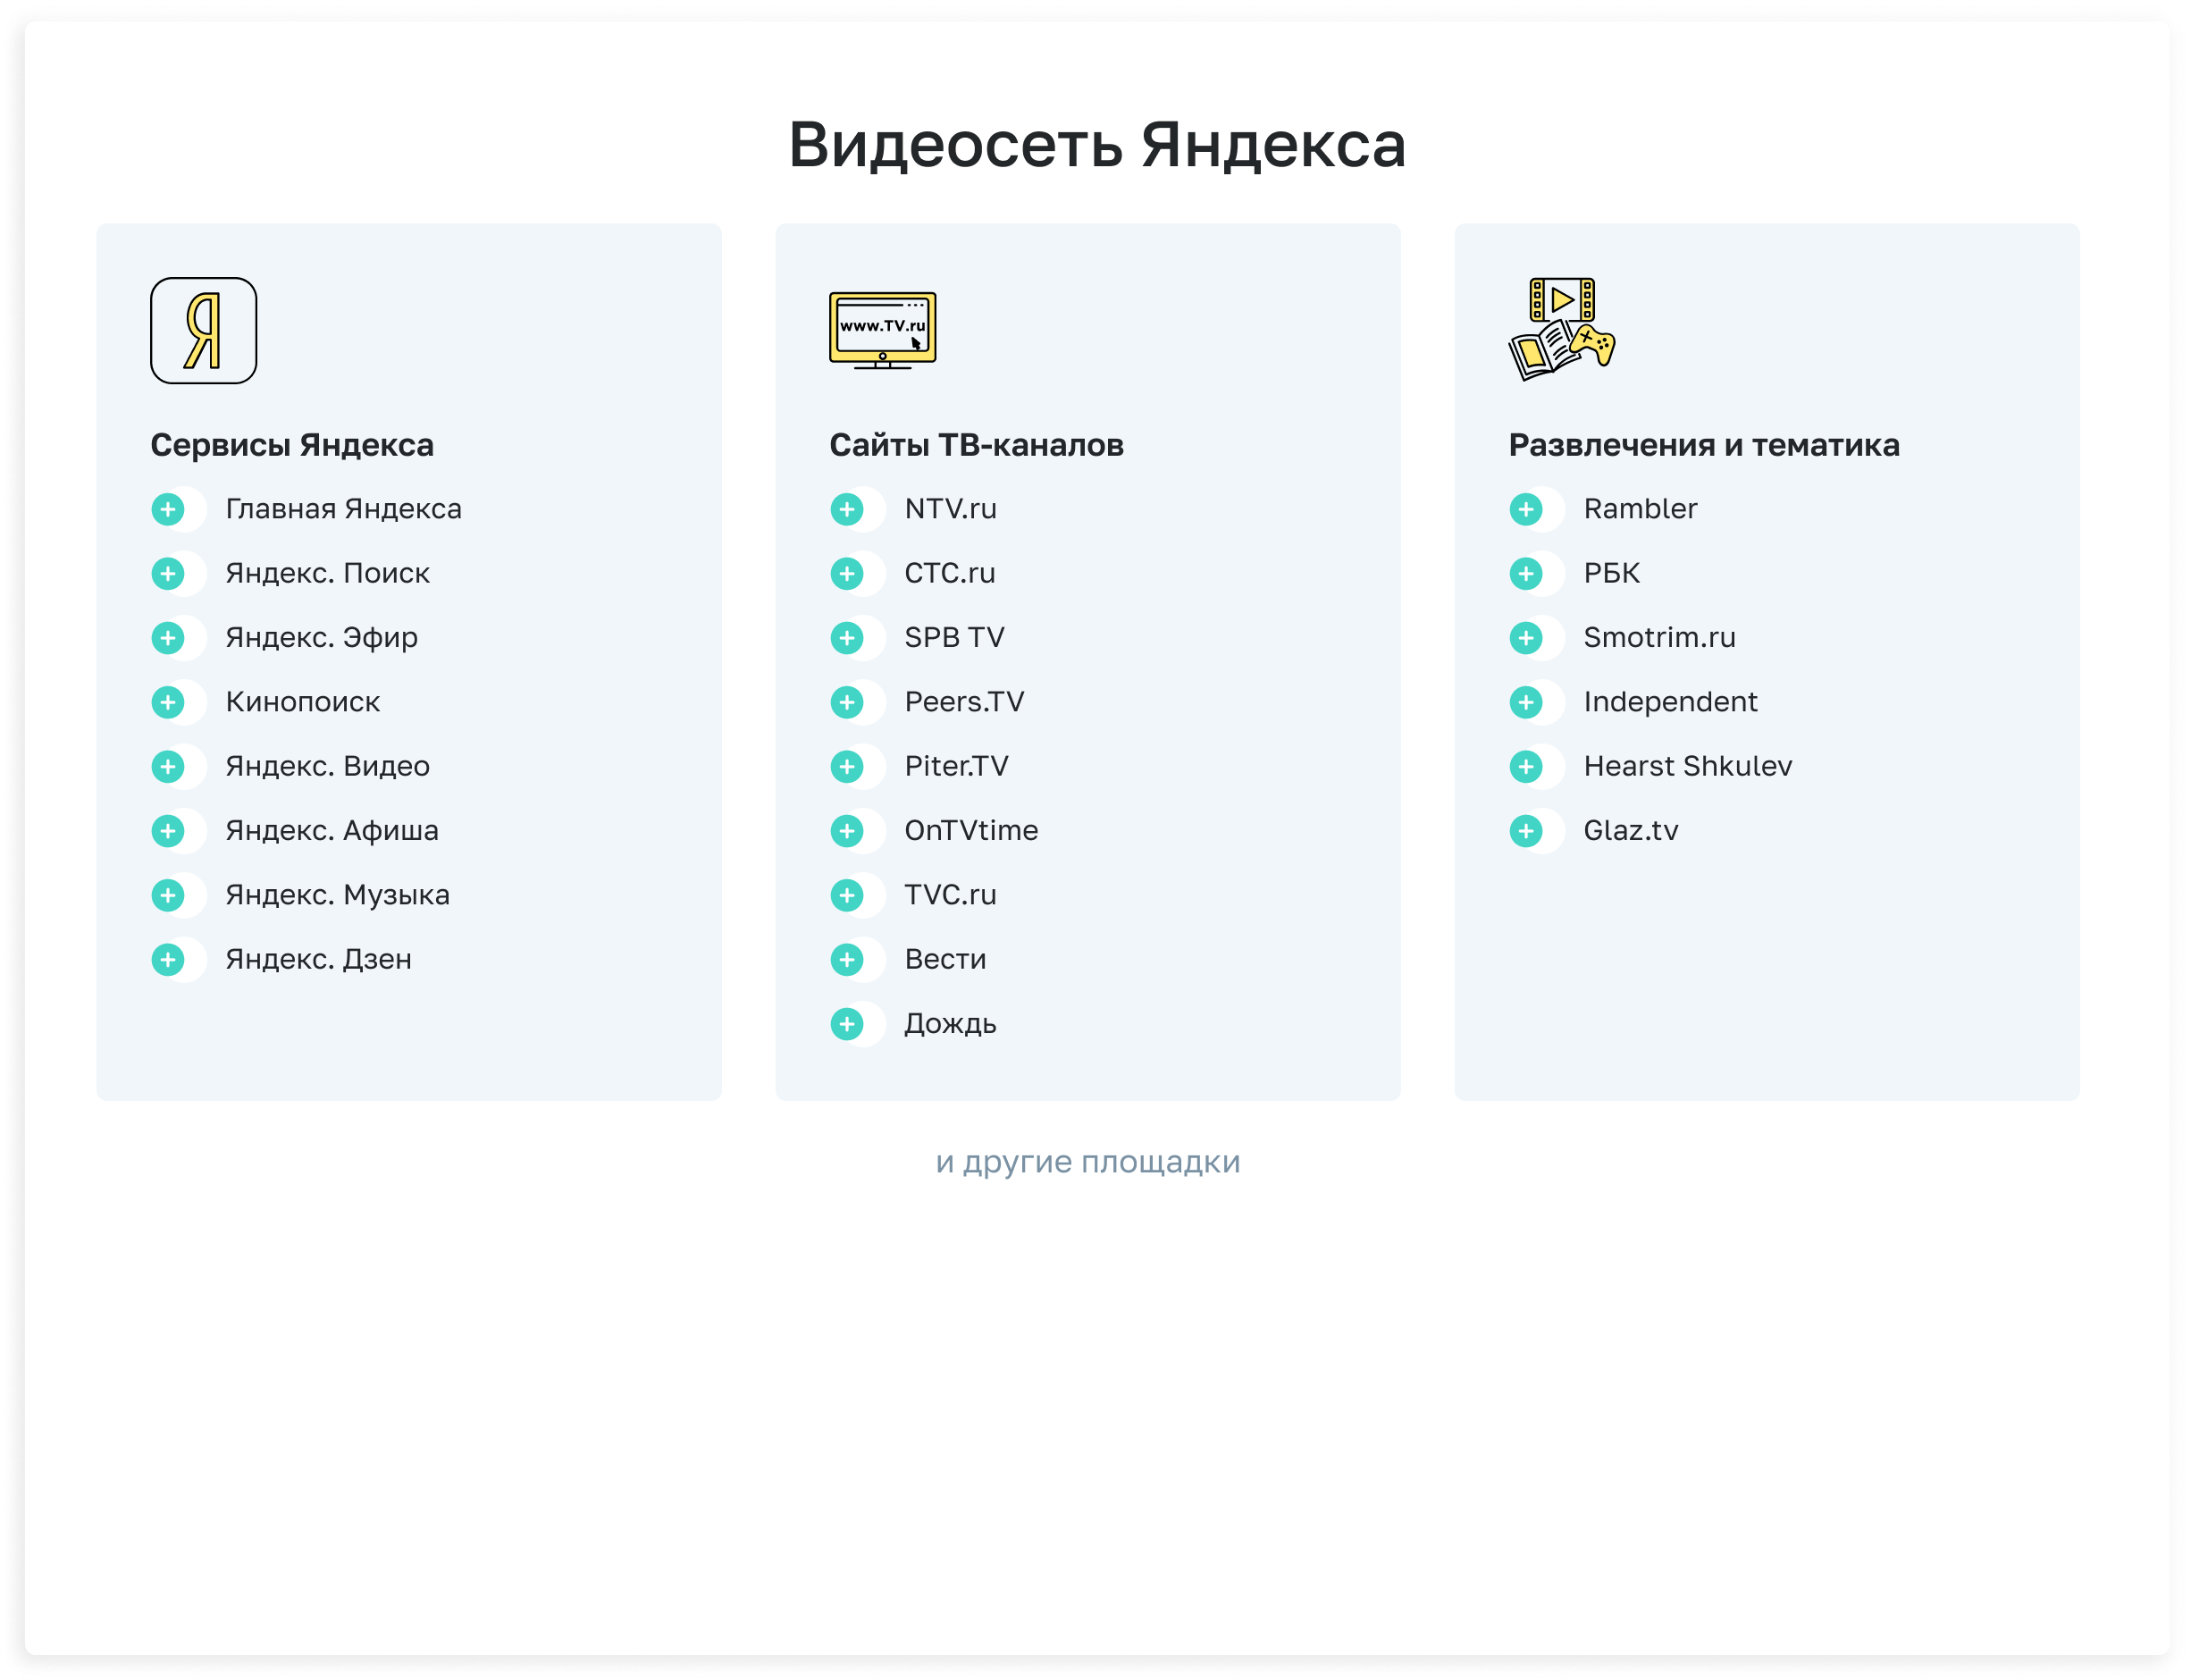This screenshot has width=2191, height=1680.
Task: Click the Видеосеть Яндекса page title
Action: tap(1097, 144)
